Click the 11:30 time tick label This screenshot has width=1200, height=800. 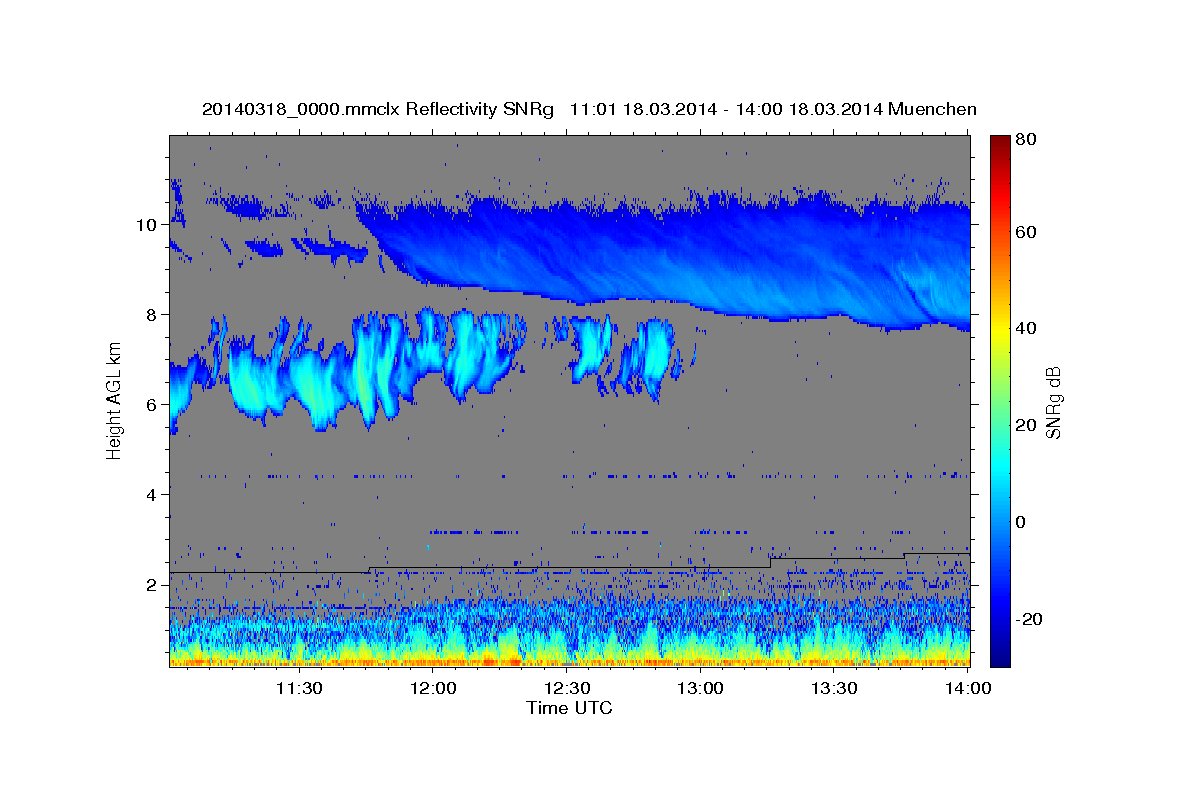click(x=299, y=689)
